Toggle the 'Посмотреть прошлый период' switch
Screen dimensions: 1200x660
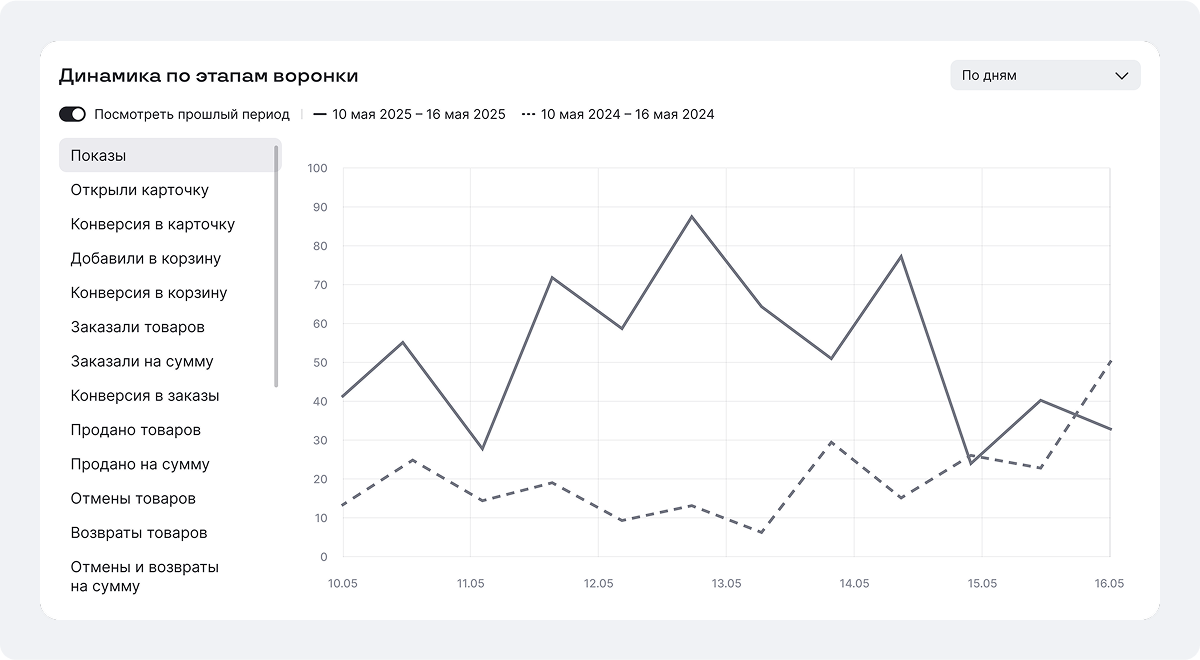pos(72,114)
